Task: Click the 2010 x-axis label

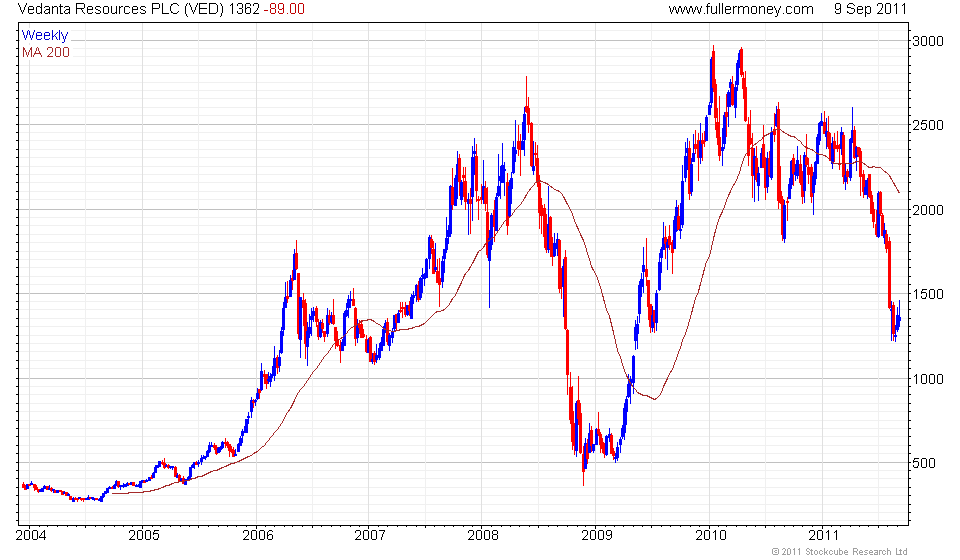Action: point(711,536)
